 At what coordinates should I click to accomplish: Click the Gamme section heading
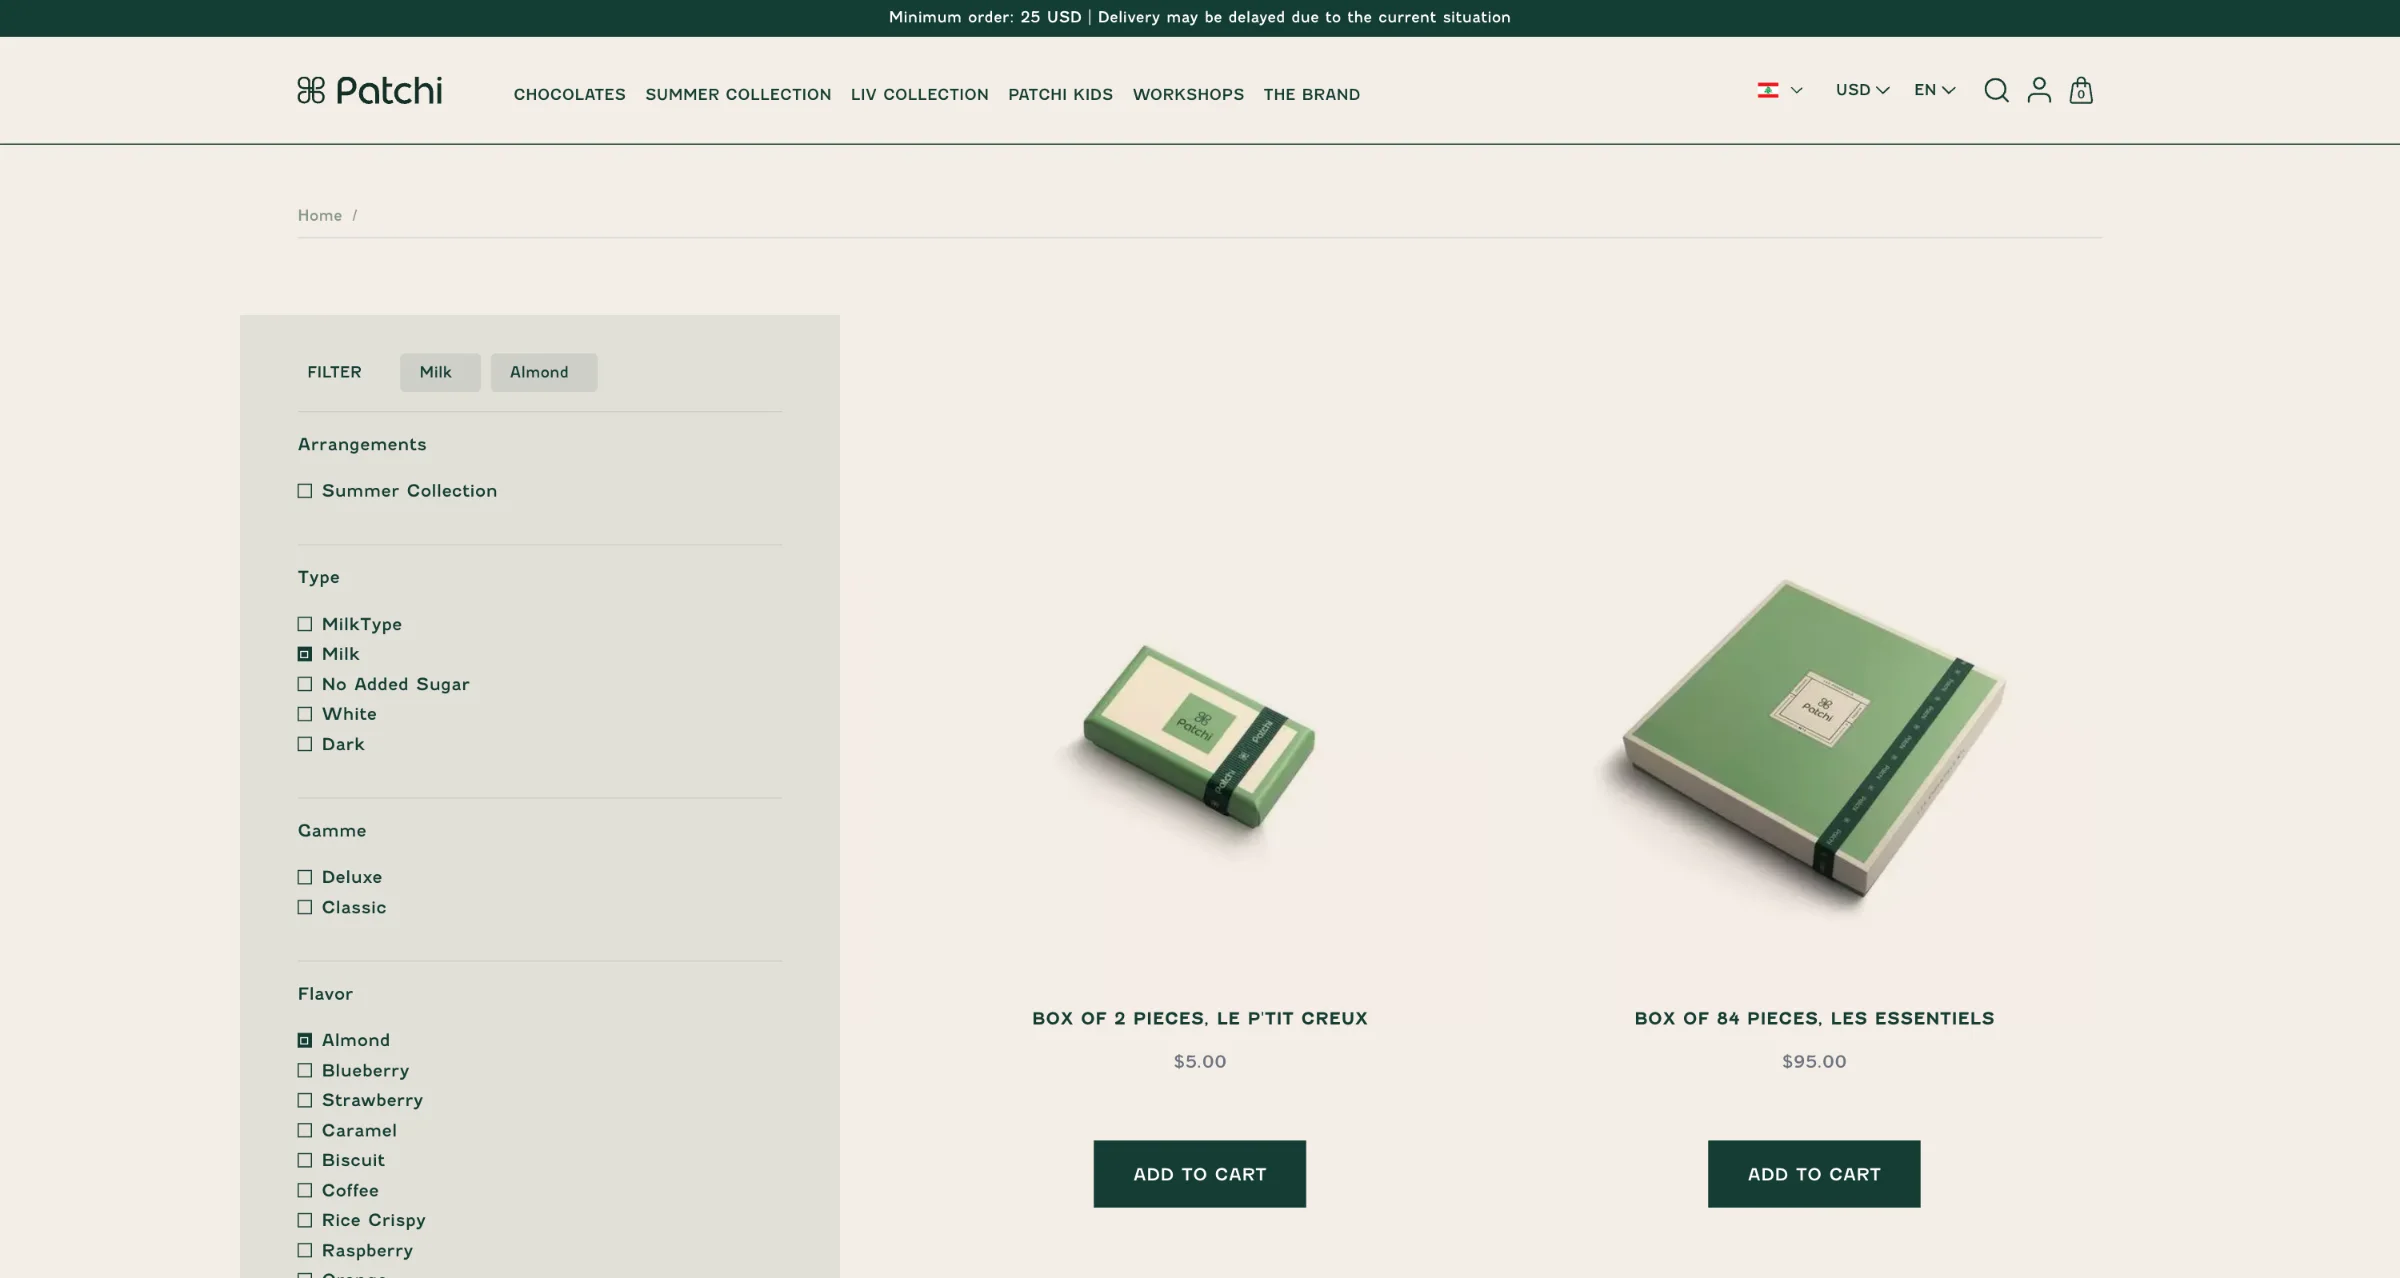(332, 831)
